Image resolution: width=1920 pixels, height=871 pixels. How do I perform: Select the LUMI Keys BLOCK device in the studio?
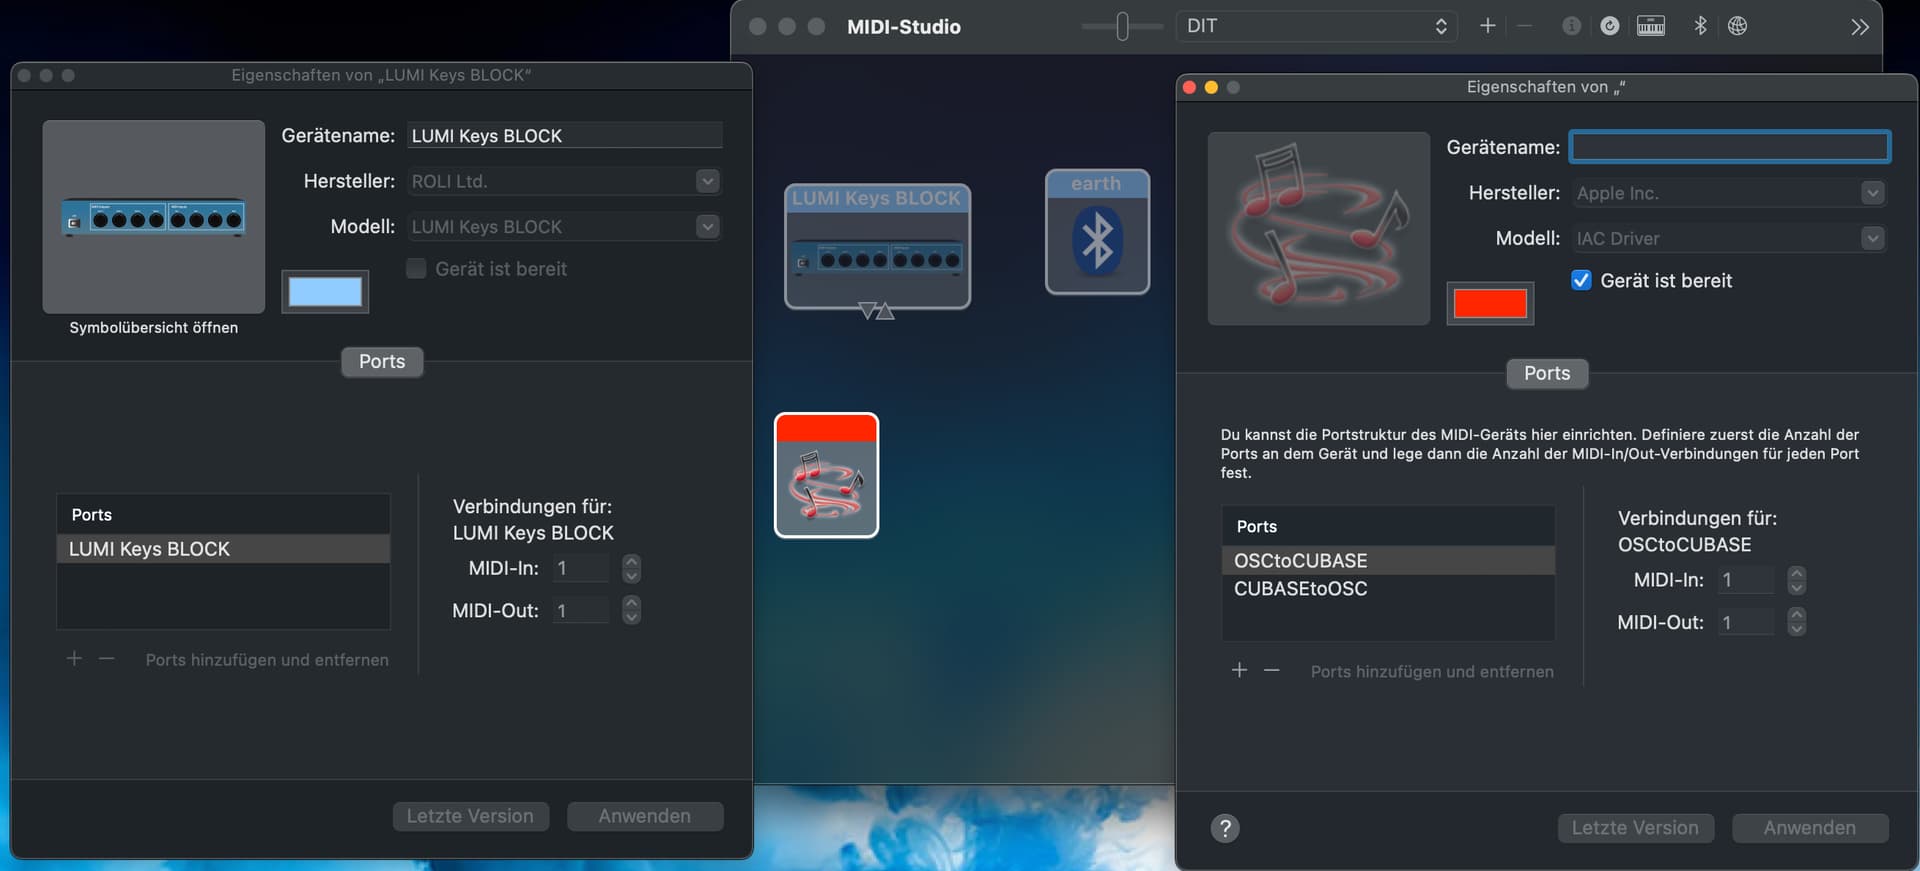point(877,246)
